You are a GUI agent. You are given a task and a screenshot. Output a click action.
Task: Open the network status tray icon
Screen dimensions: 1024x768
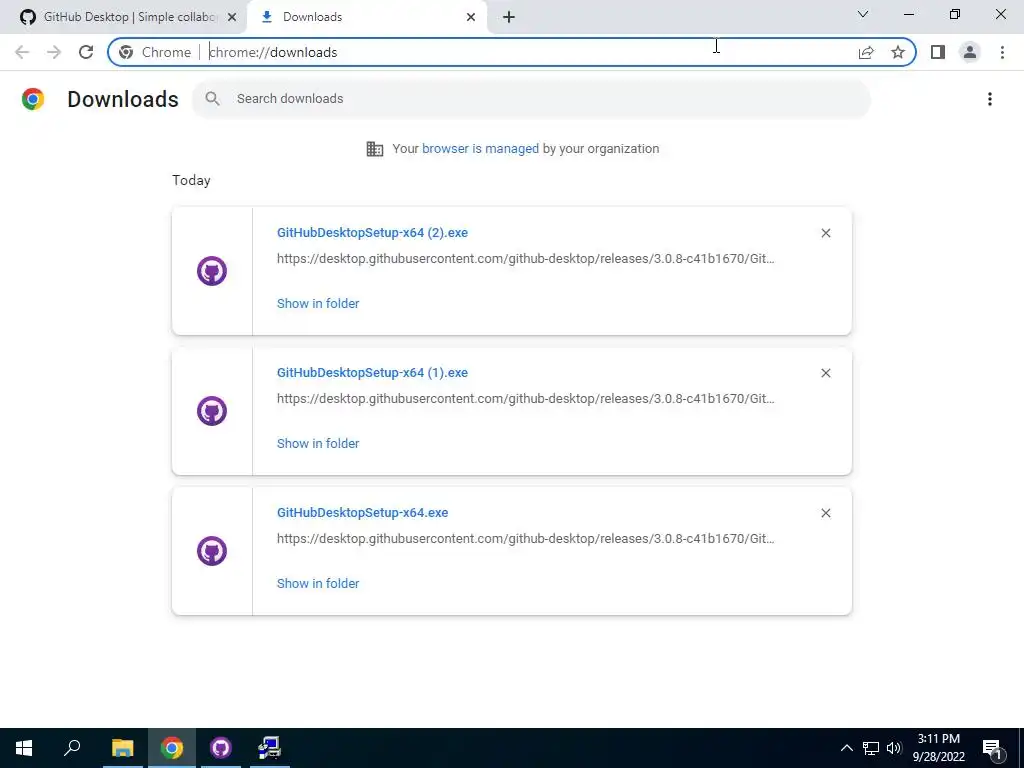(871, 748)
